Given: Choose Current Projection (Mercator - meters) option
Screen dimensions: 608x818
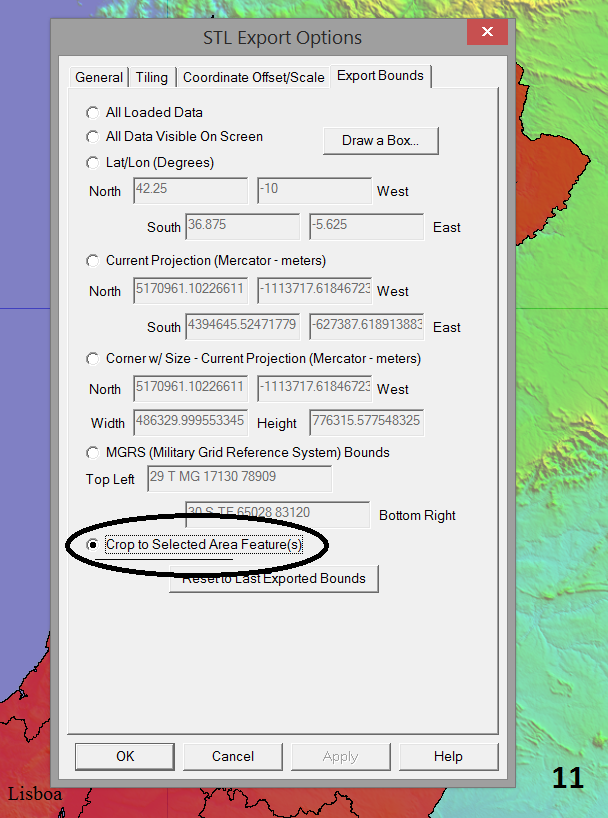Looking at the screenshot, I should (x=93, y=261).
